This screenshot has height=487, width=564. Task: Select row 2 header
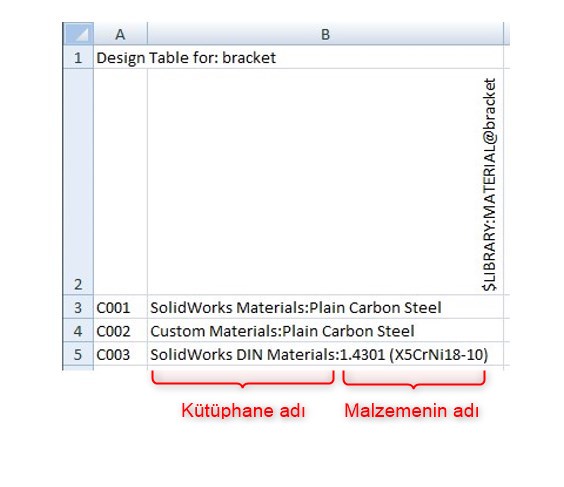coord(78,182)
